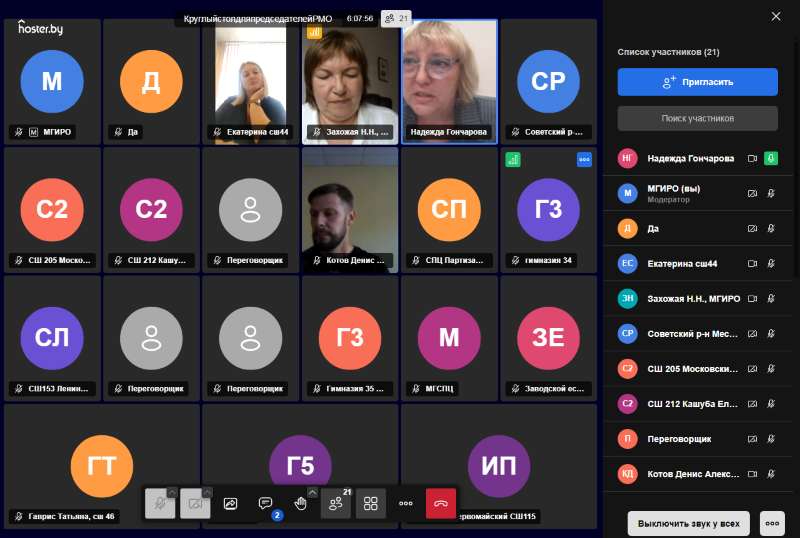
Task: Toggle camera for СШ 212 Кашуба in list
Action: [752, 404]
